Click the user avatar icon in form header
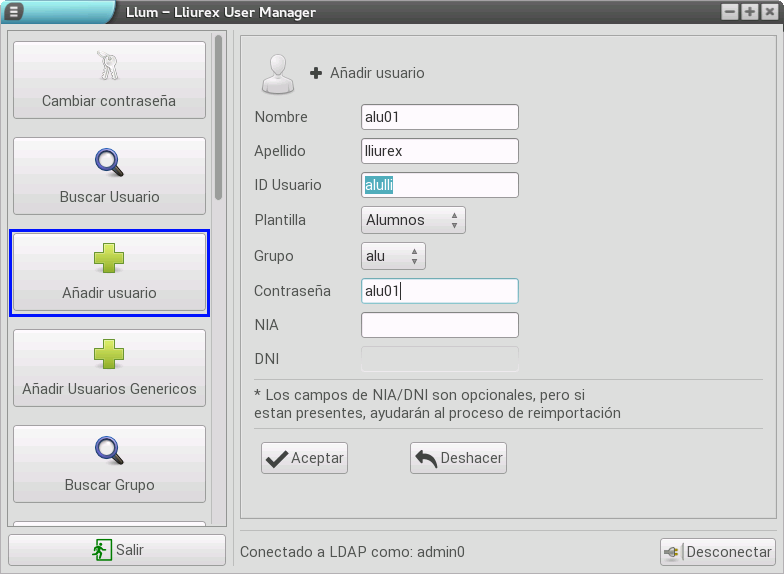 point(276,73)
